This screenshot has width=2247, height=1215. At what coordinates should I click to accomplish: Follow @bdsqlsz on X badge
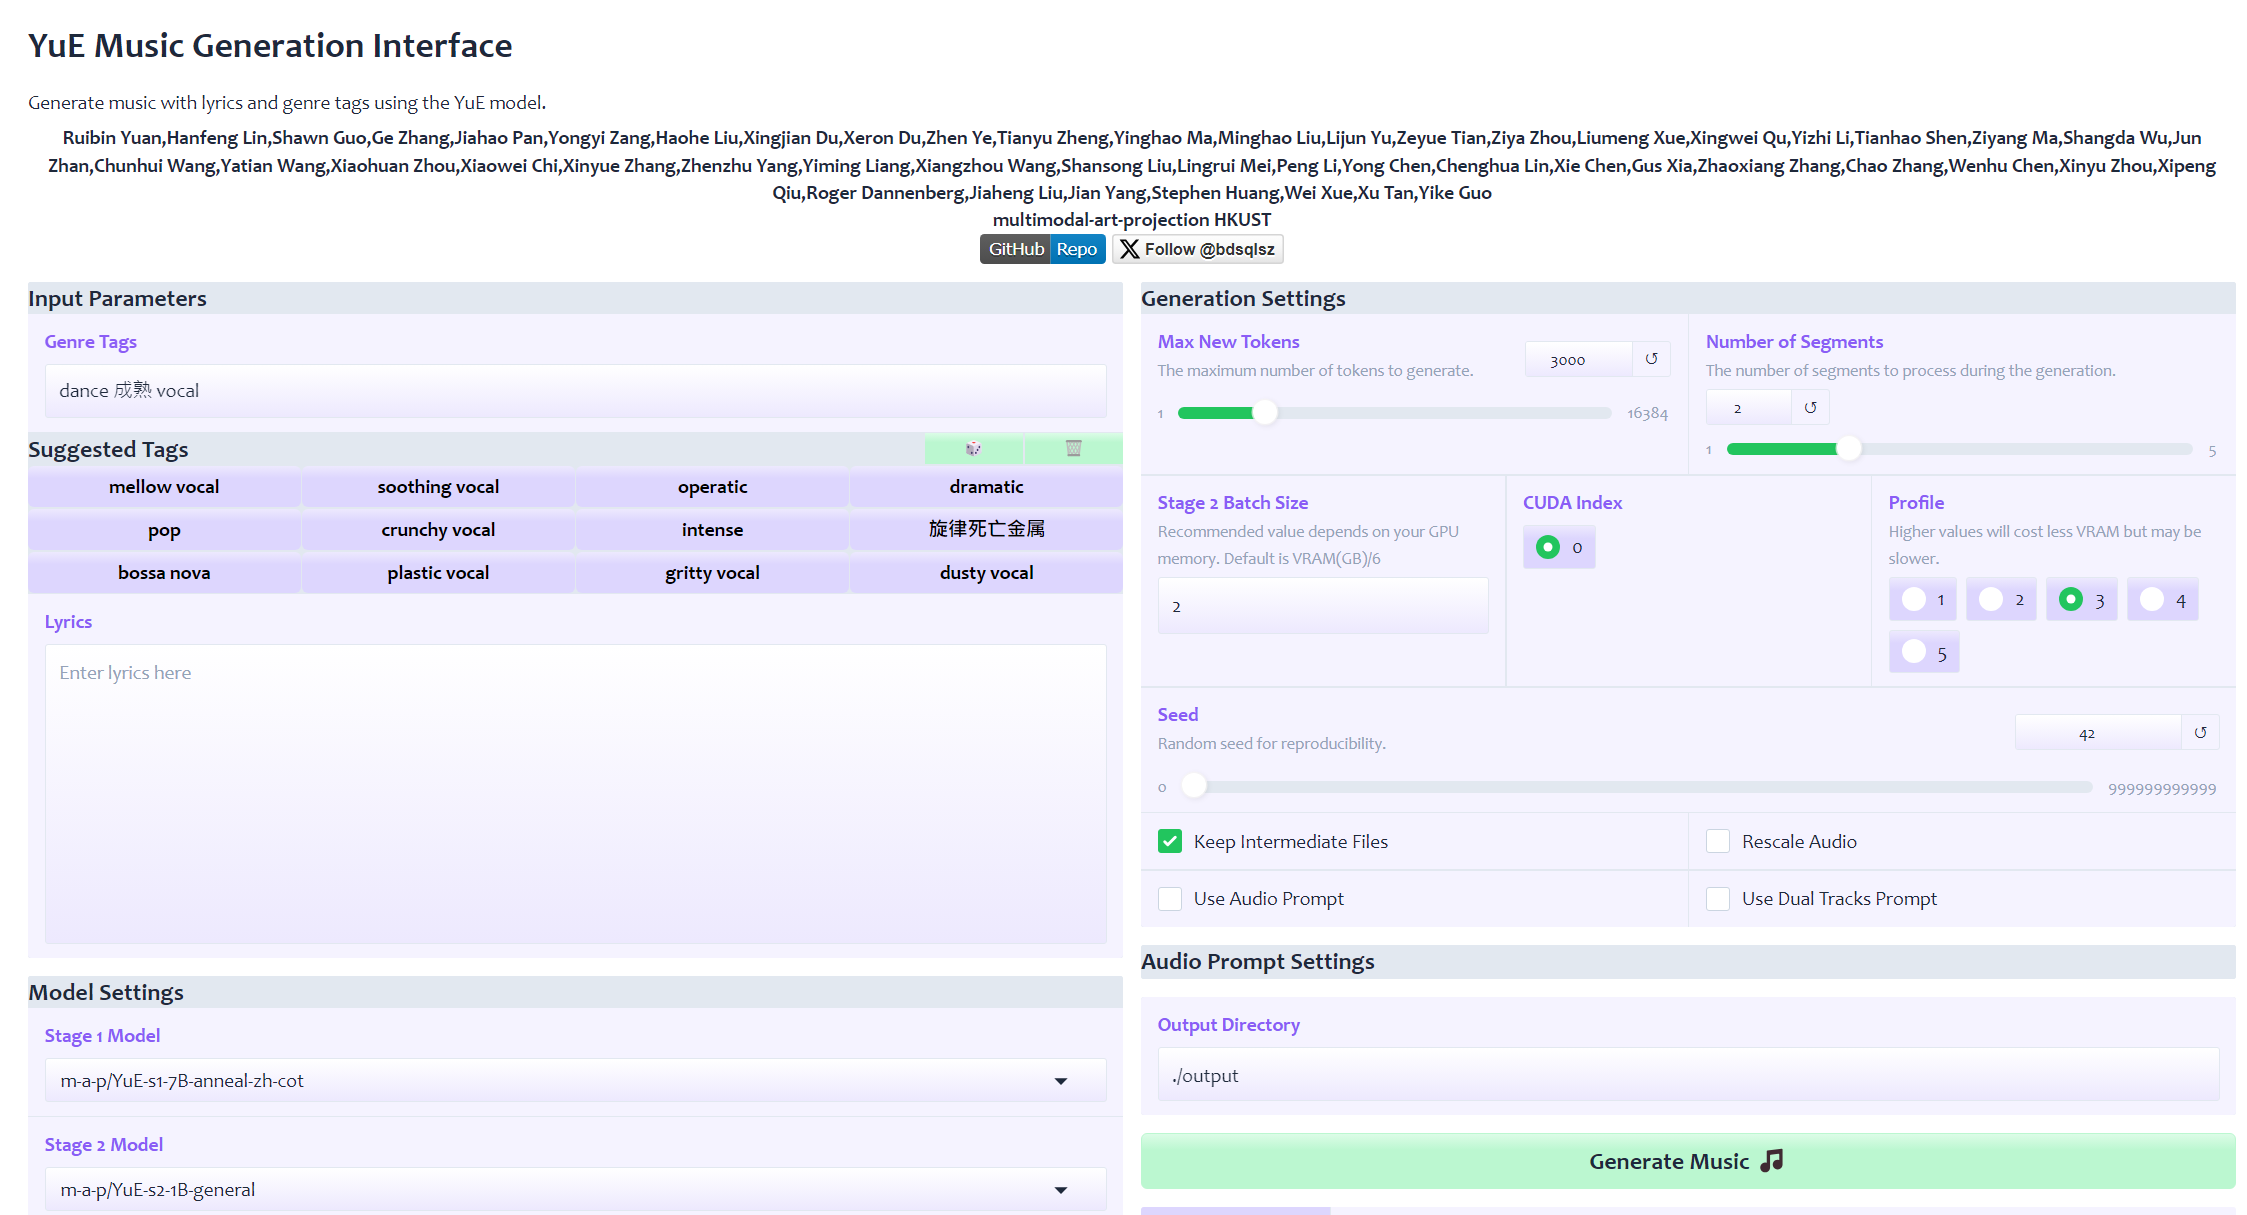[1197, 249]
